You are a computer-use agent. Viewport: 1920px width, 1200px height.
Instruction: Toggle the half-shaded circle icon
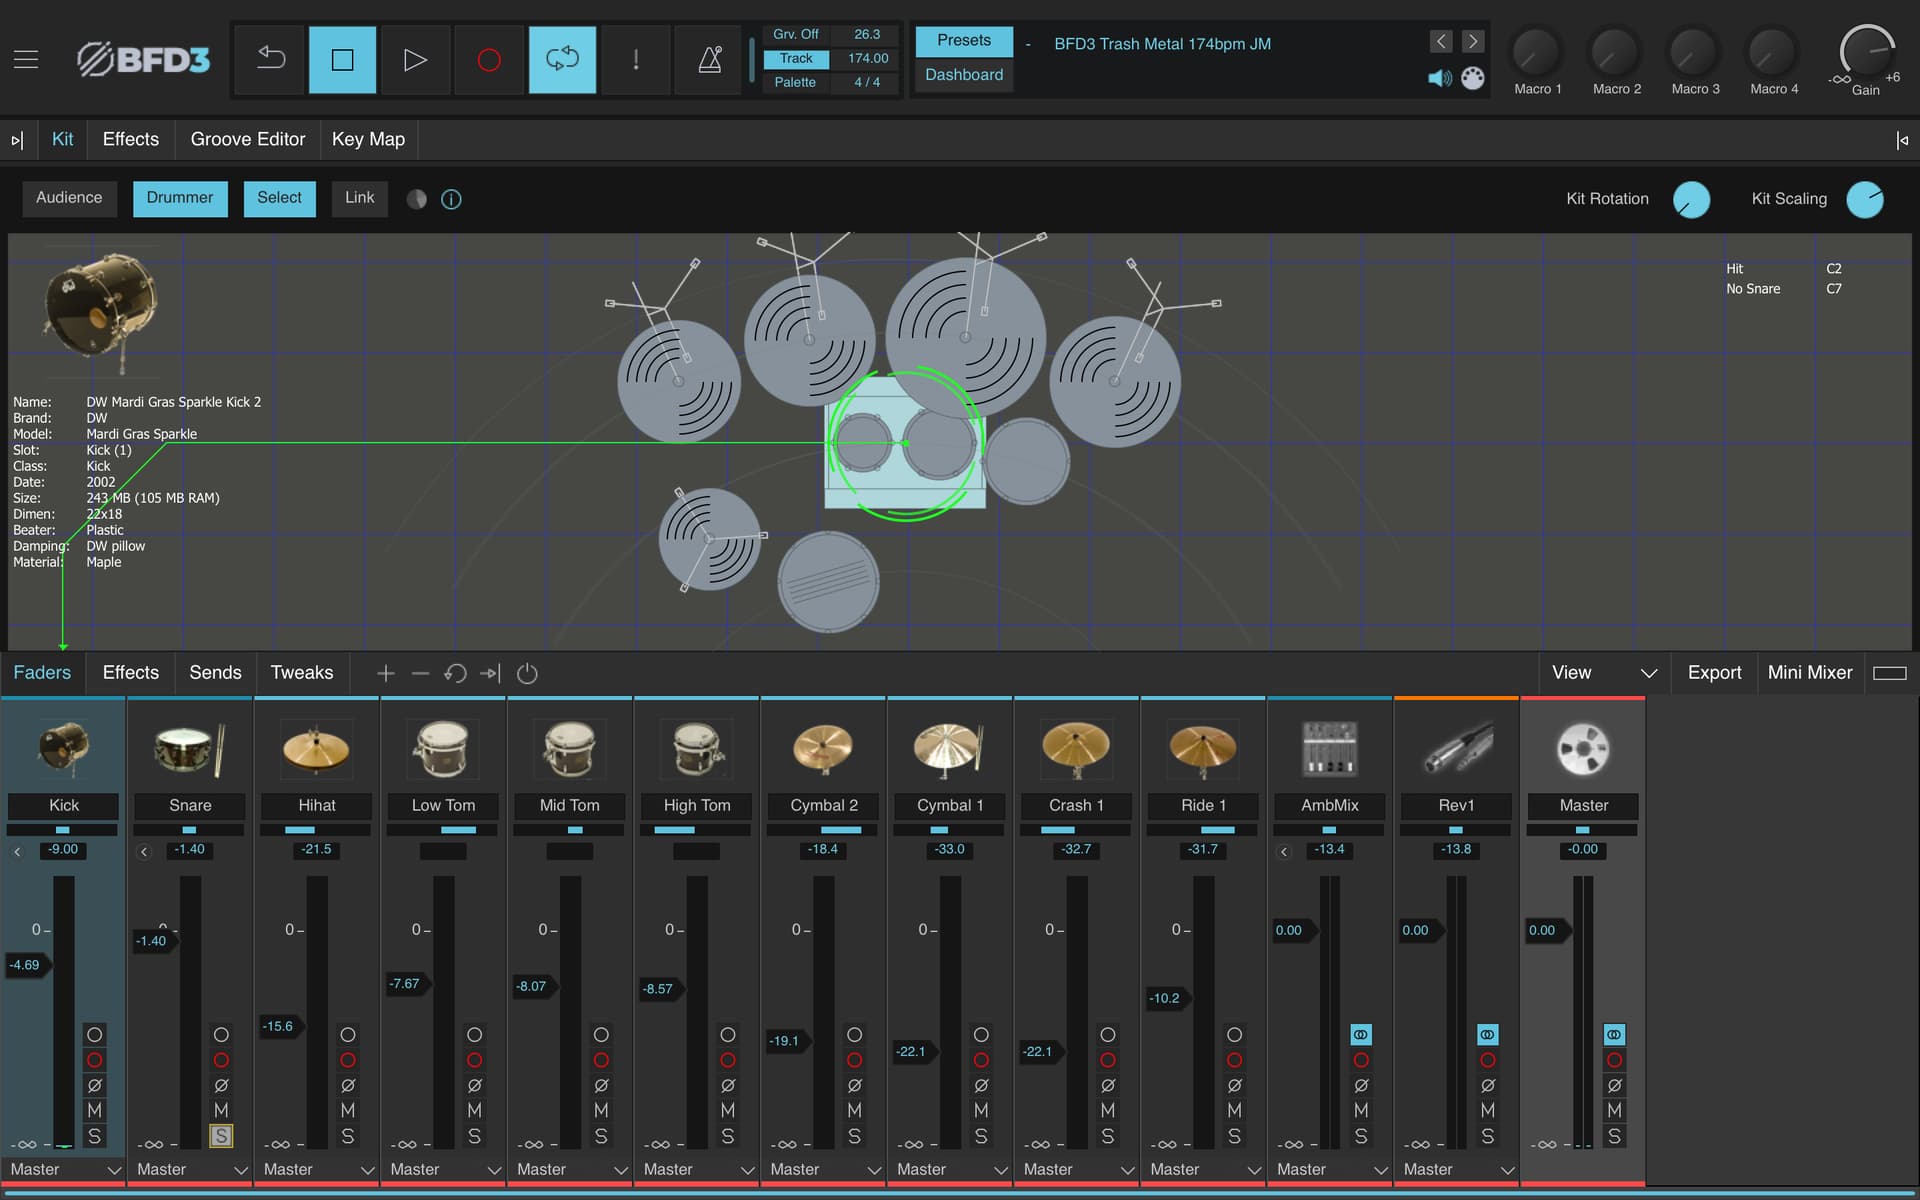417,199
